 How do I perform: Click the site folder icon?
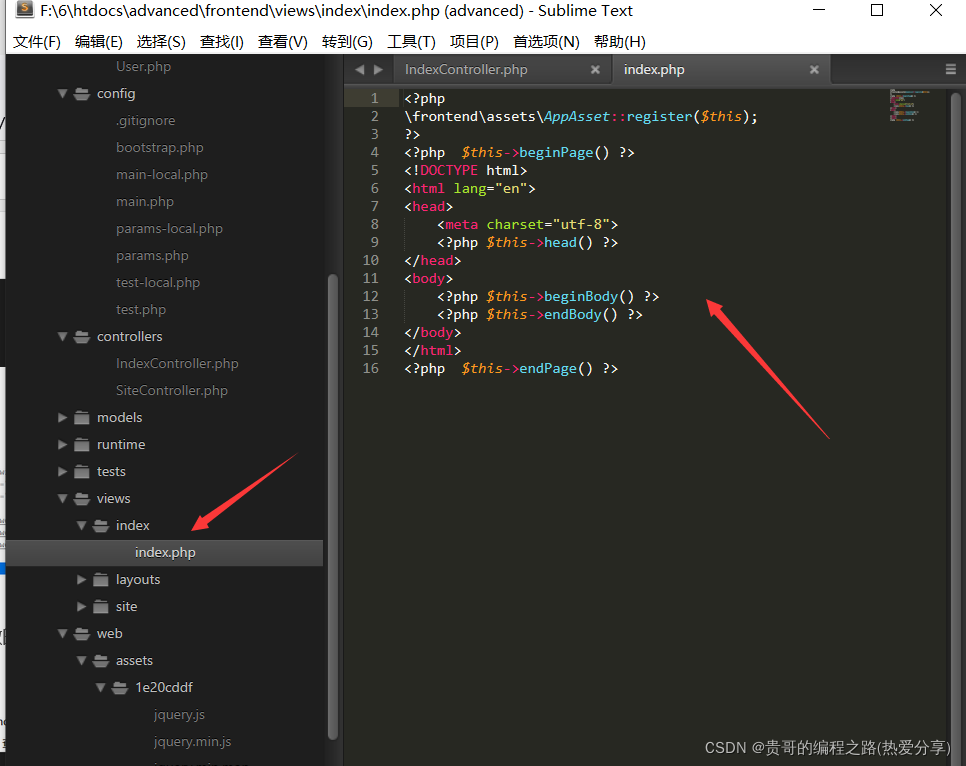point(100,606)
